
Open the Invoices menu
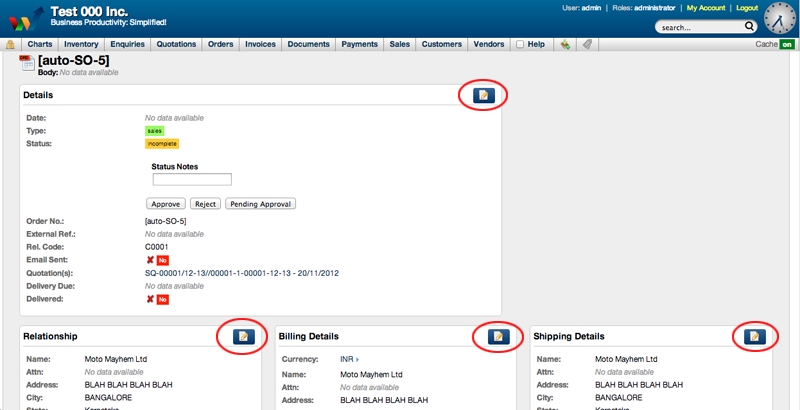point(260,44)
